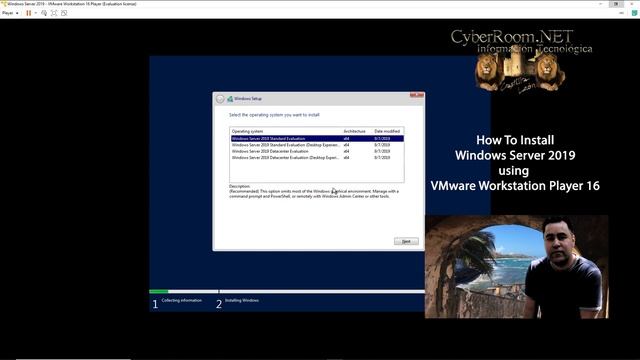Click the orange pause virtual machine icon
Image resolution: width=640 pixels, height=360 pixels.
point(29,13)
